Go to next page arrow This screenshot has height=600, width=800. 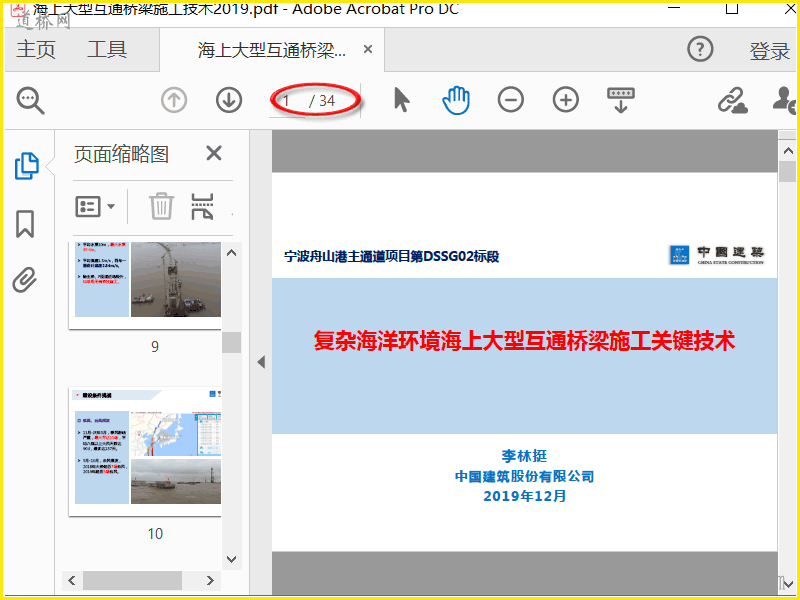point(229,100)
